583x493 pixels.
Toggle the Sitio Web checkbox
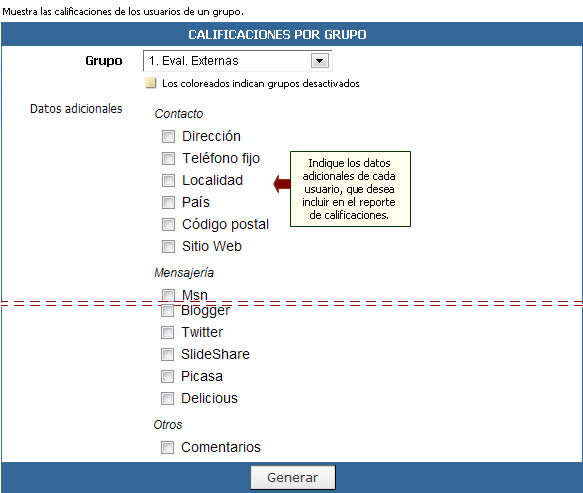point(168,246)
